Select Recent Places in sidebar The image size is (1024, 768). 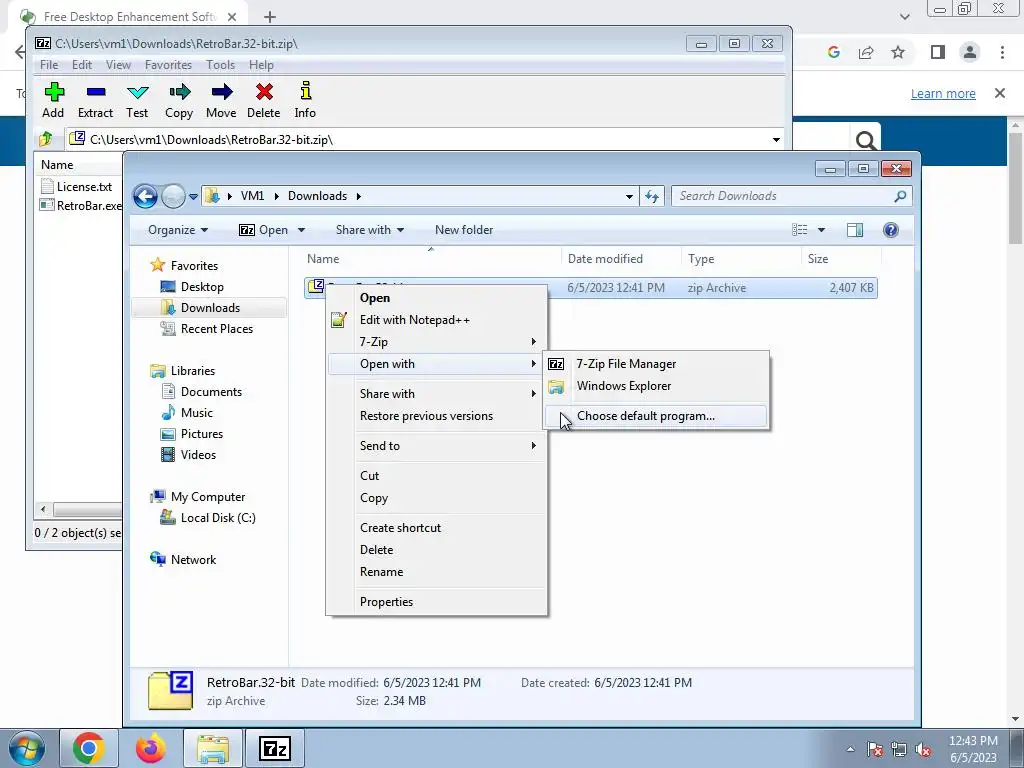pyautogui.click(x=217, y=328)
